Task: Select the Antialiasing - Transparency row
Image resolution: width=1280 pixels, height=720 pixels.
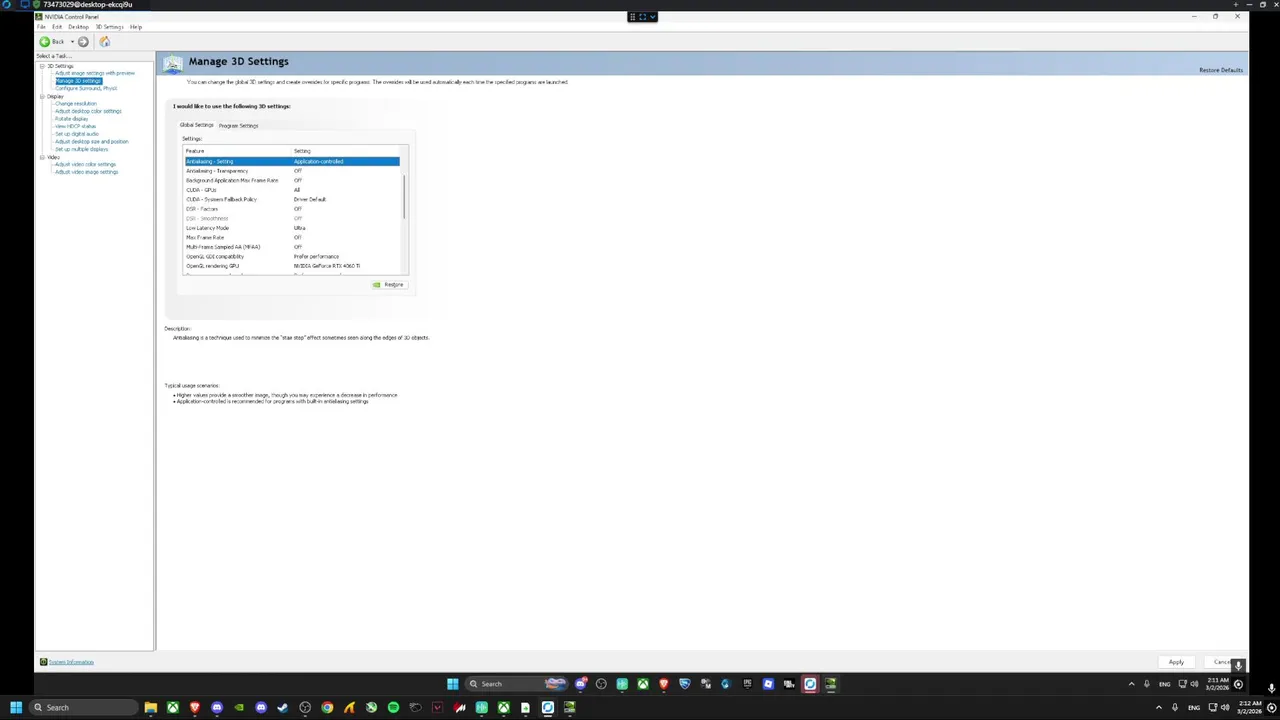Action: (292, 171)
